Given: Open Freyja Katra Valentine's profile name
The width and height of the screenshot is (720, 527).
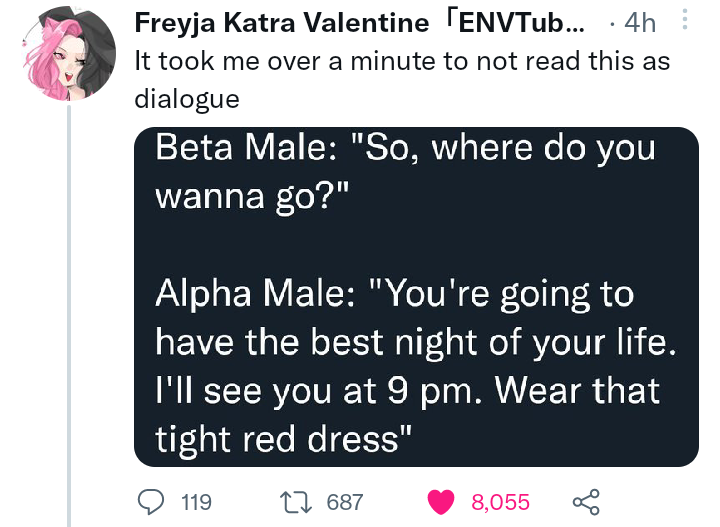Looking at the screenshot, I should pos(281,22).
